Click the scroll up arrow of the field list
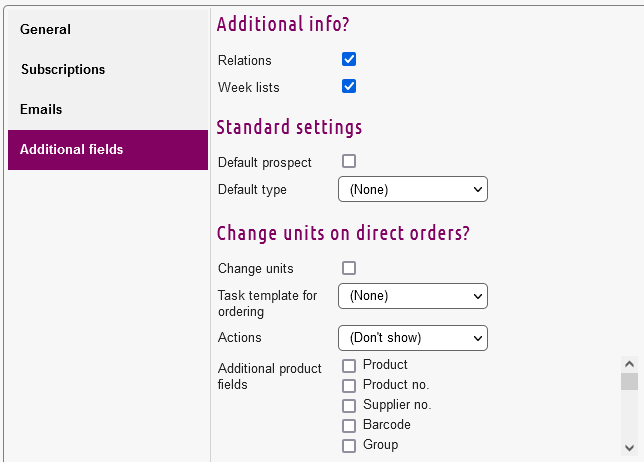 (629, 365)
